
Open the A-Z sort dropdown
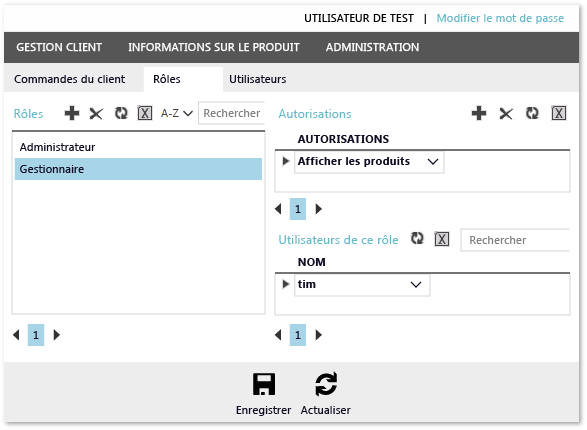pyautogui.click(x=177, y=113)
